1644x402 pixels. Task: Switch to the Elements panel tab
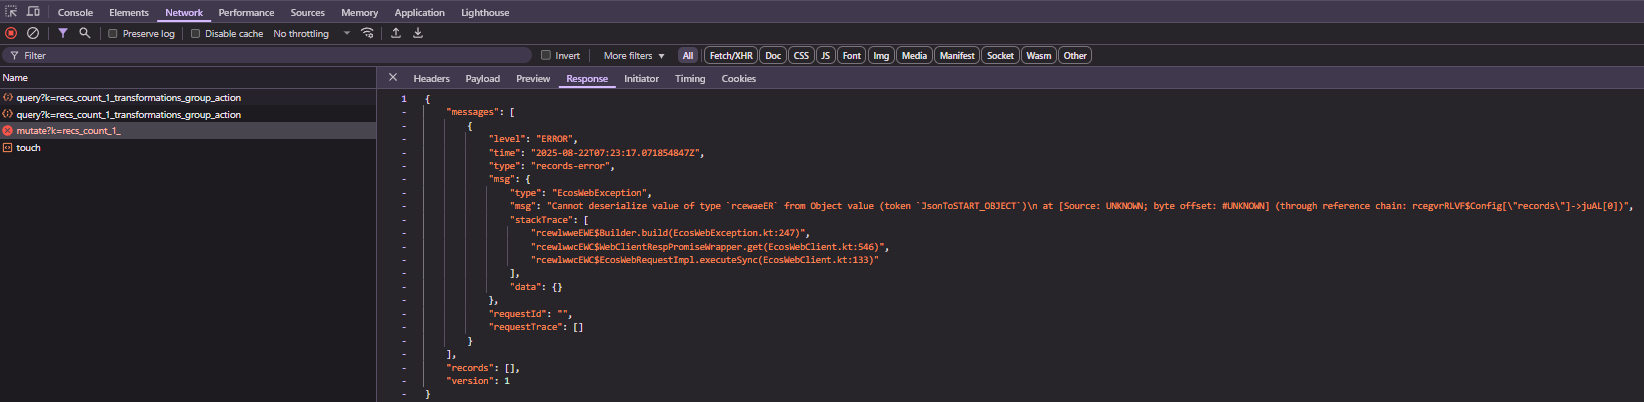coord(129,13)
